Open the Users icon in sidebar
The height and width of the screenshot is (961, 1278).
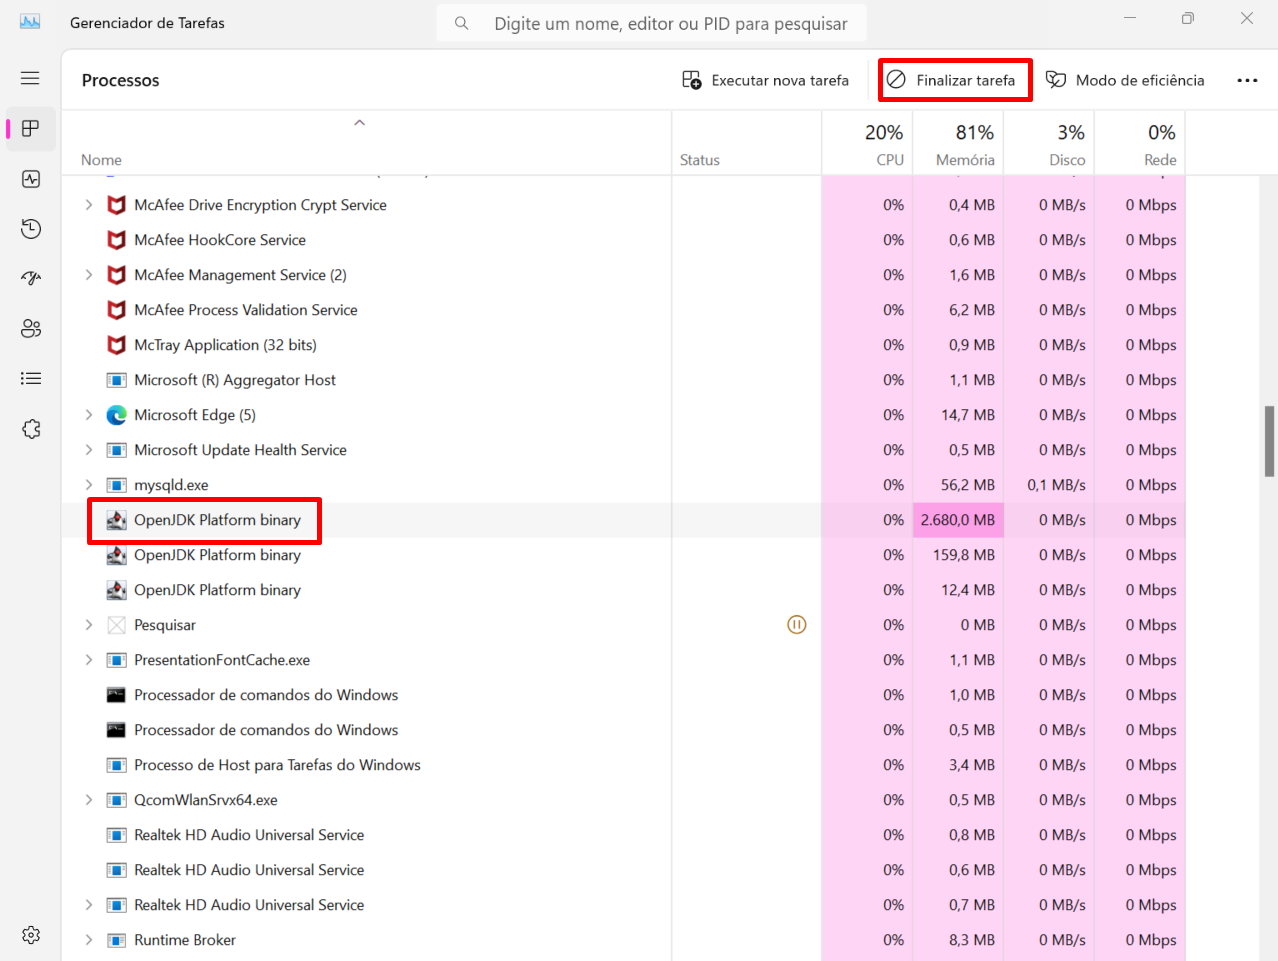(31, 328)
